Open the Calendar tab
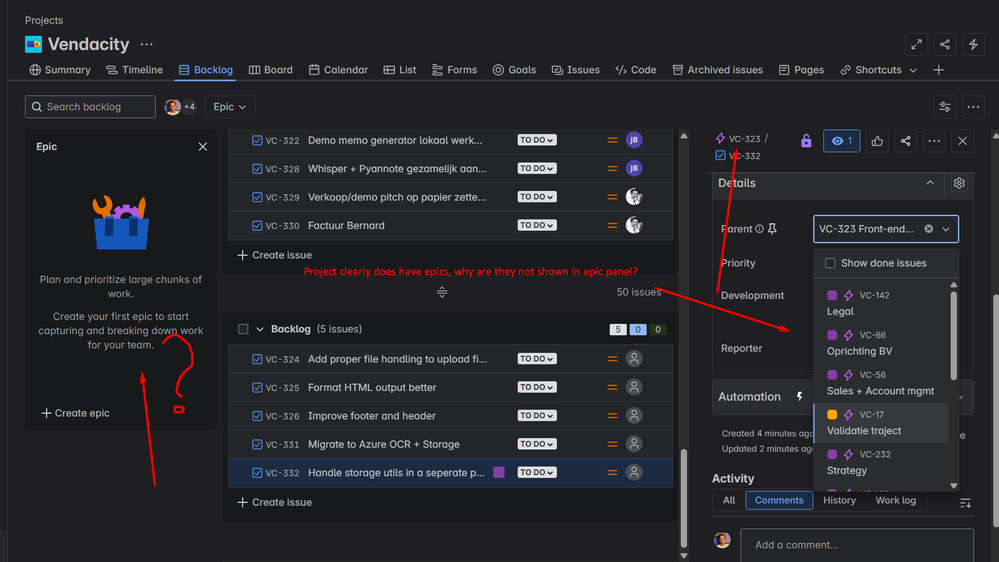 [x=338, y=70]
